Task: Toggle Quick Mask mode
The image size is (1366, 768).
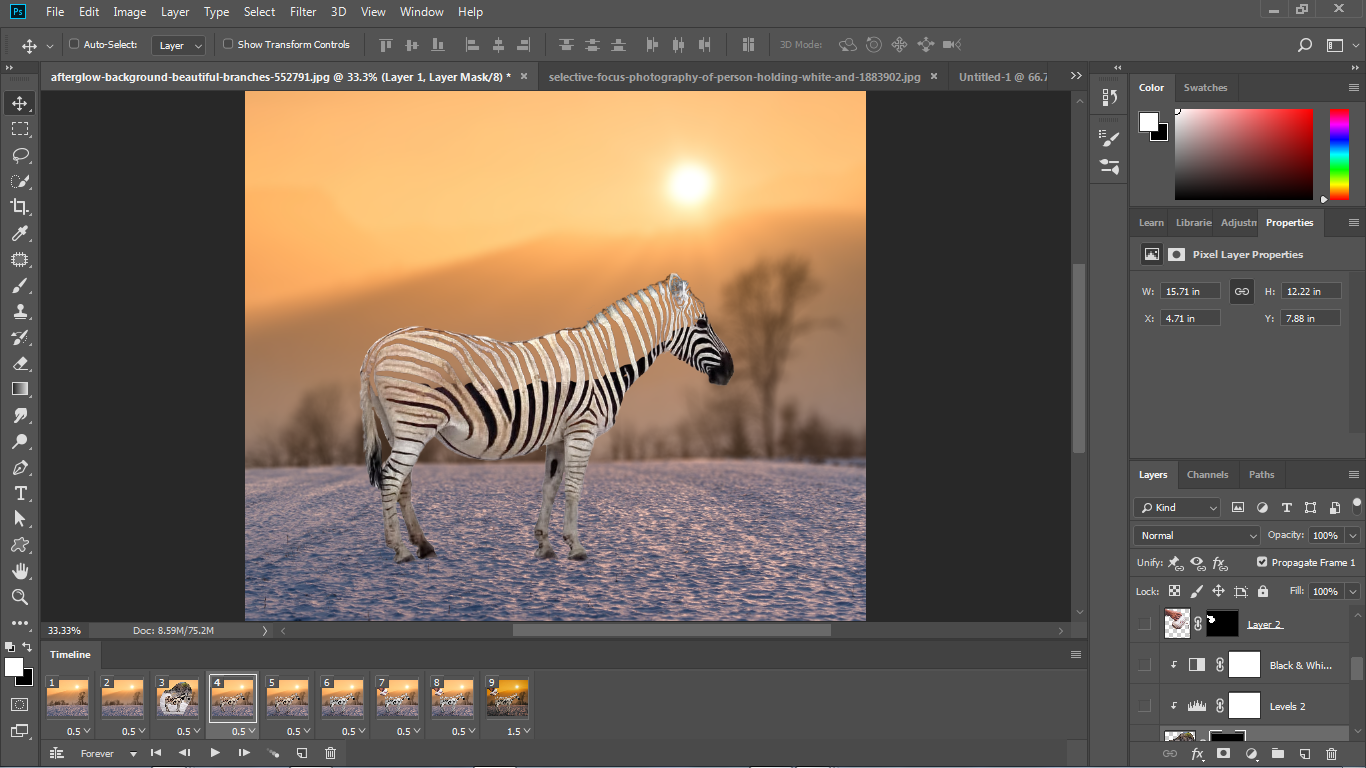Action: [20, 704]
